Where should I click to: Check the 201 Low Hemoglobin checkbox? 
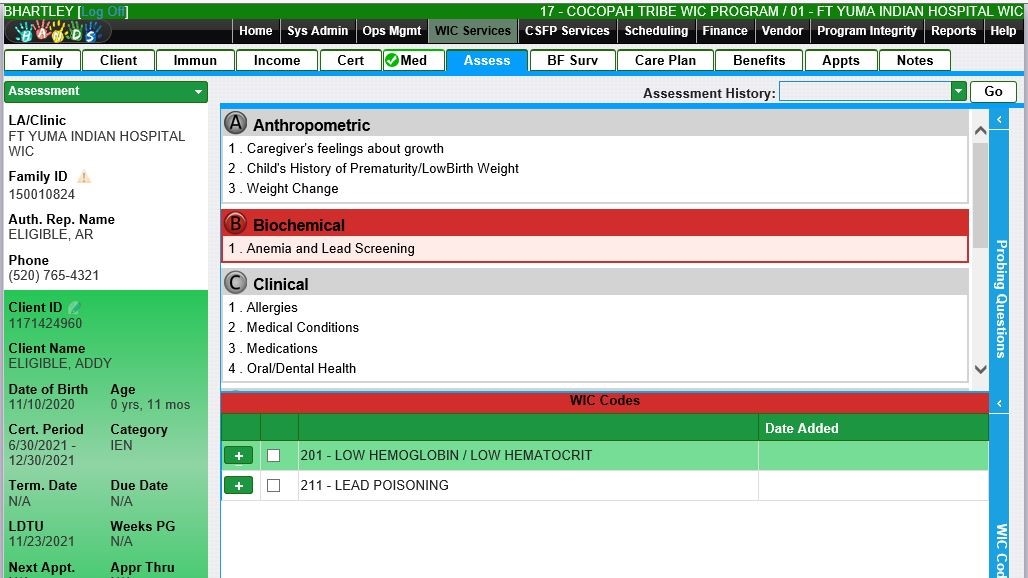click(274, 456)
